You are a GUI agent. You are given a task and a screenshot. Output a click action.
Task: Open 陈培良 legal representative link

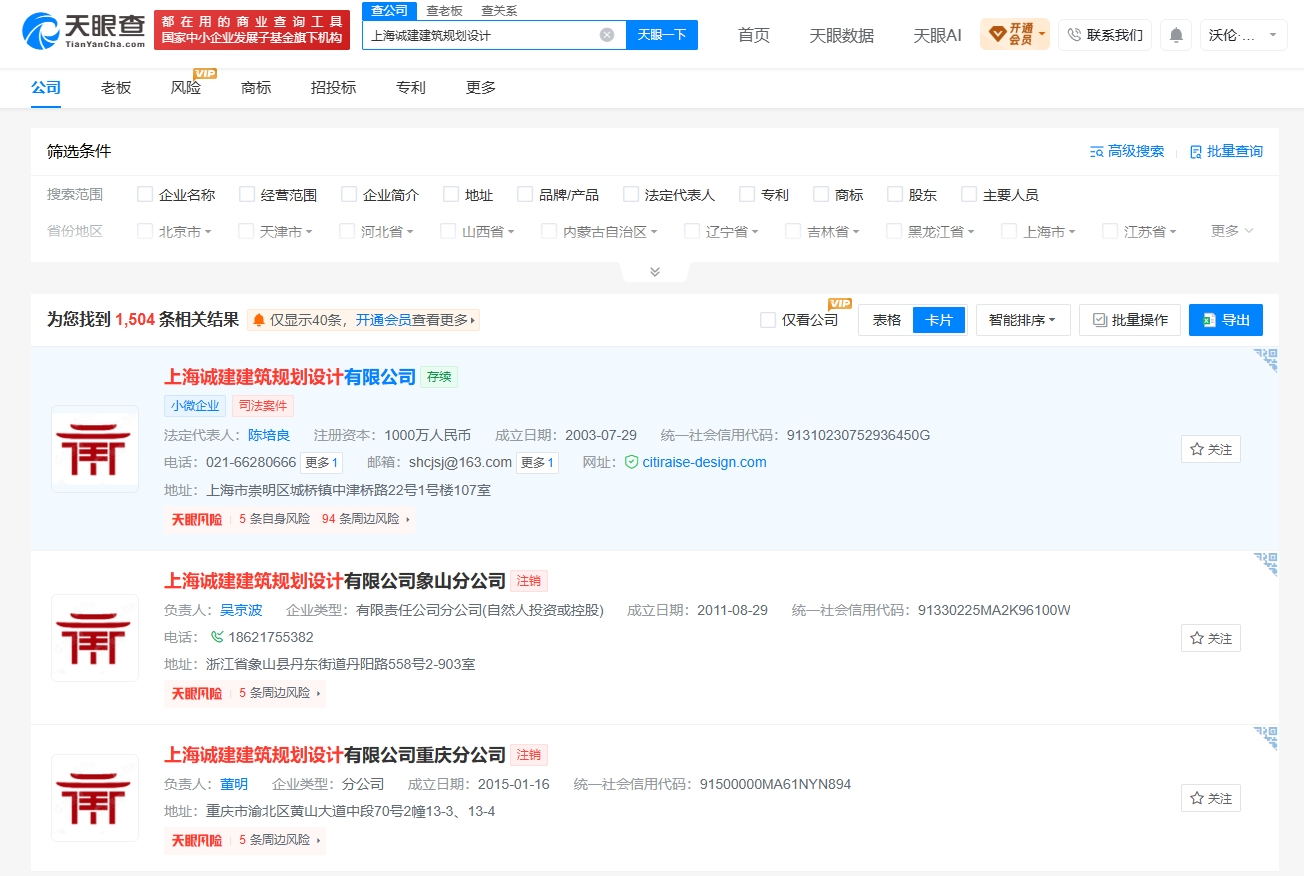pos(269,435)
